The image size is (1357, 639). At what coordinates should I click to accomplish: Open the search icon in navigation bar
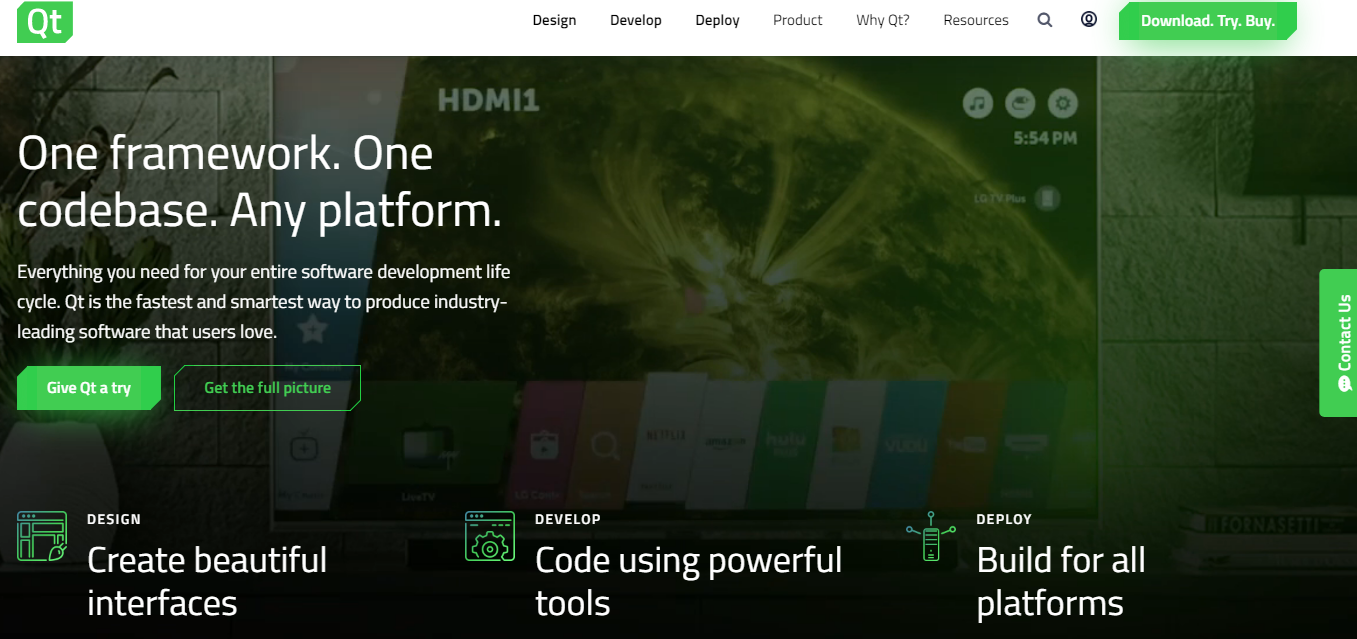click(1045, 20)
